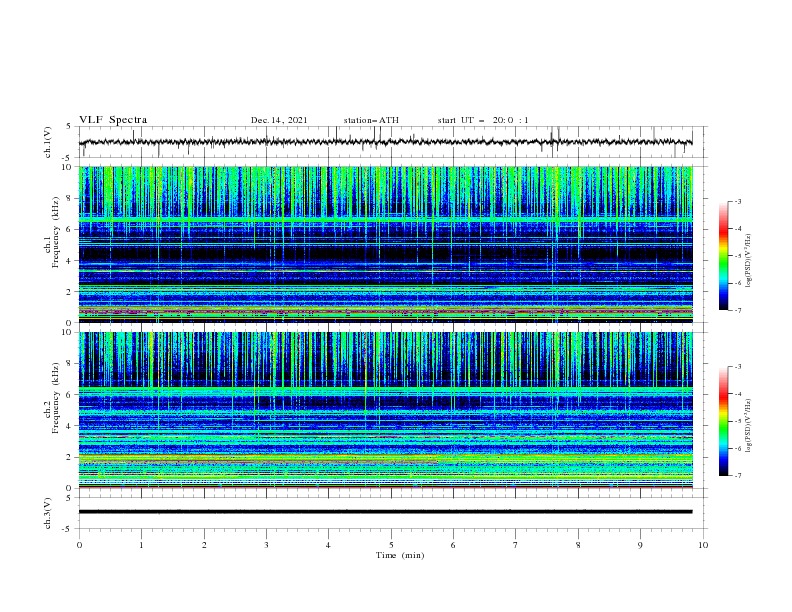Screen dimensions: 792x612
Task: Click the "station=ATH" label
Action: click(x=371, y=120)
